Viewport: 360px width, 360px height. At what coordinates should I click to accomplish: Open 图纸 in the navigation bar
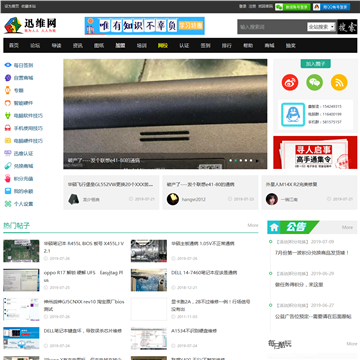coord(99,46)
